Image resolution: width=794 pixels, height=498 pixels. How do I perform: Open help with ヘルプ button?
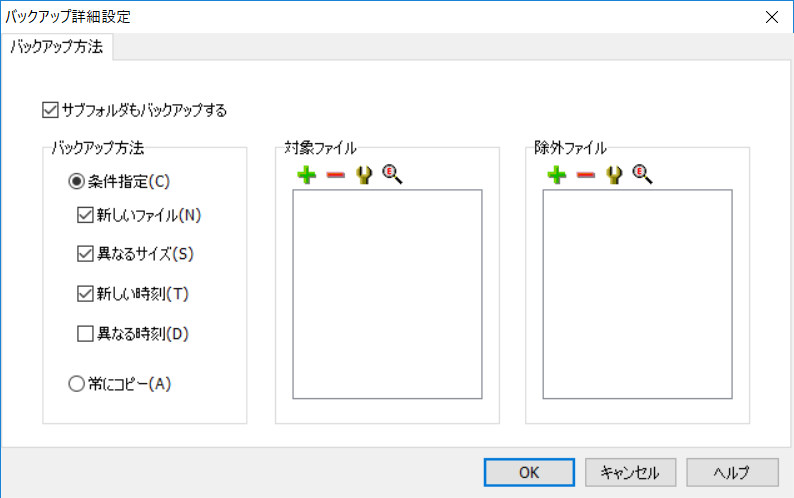732,472
